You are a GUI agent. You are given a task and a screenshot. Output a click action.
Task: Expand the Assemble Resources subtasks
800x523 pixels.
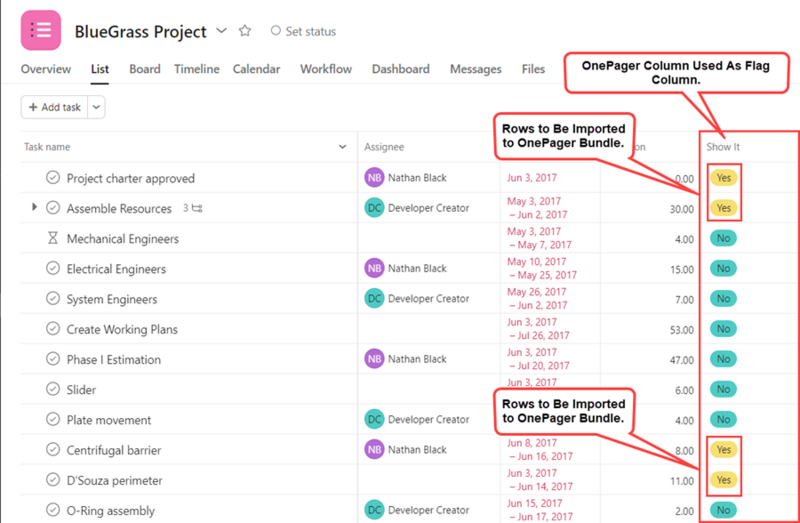(x=34, y=207)
